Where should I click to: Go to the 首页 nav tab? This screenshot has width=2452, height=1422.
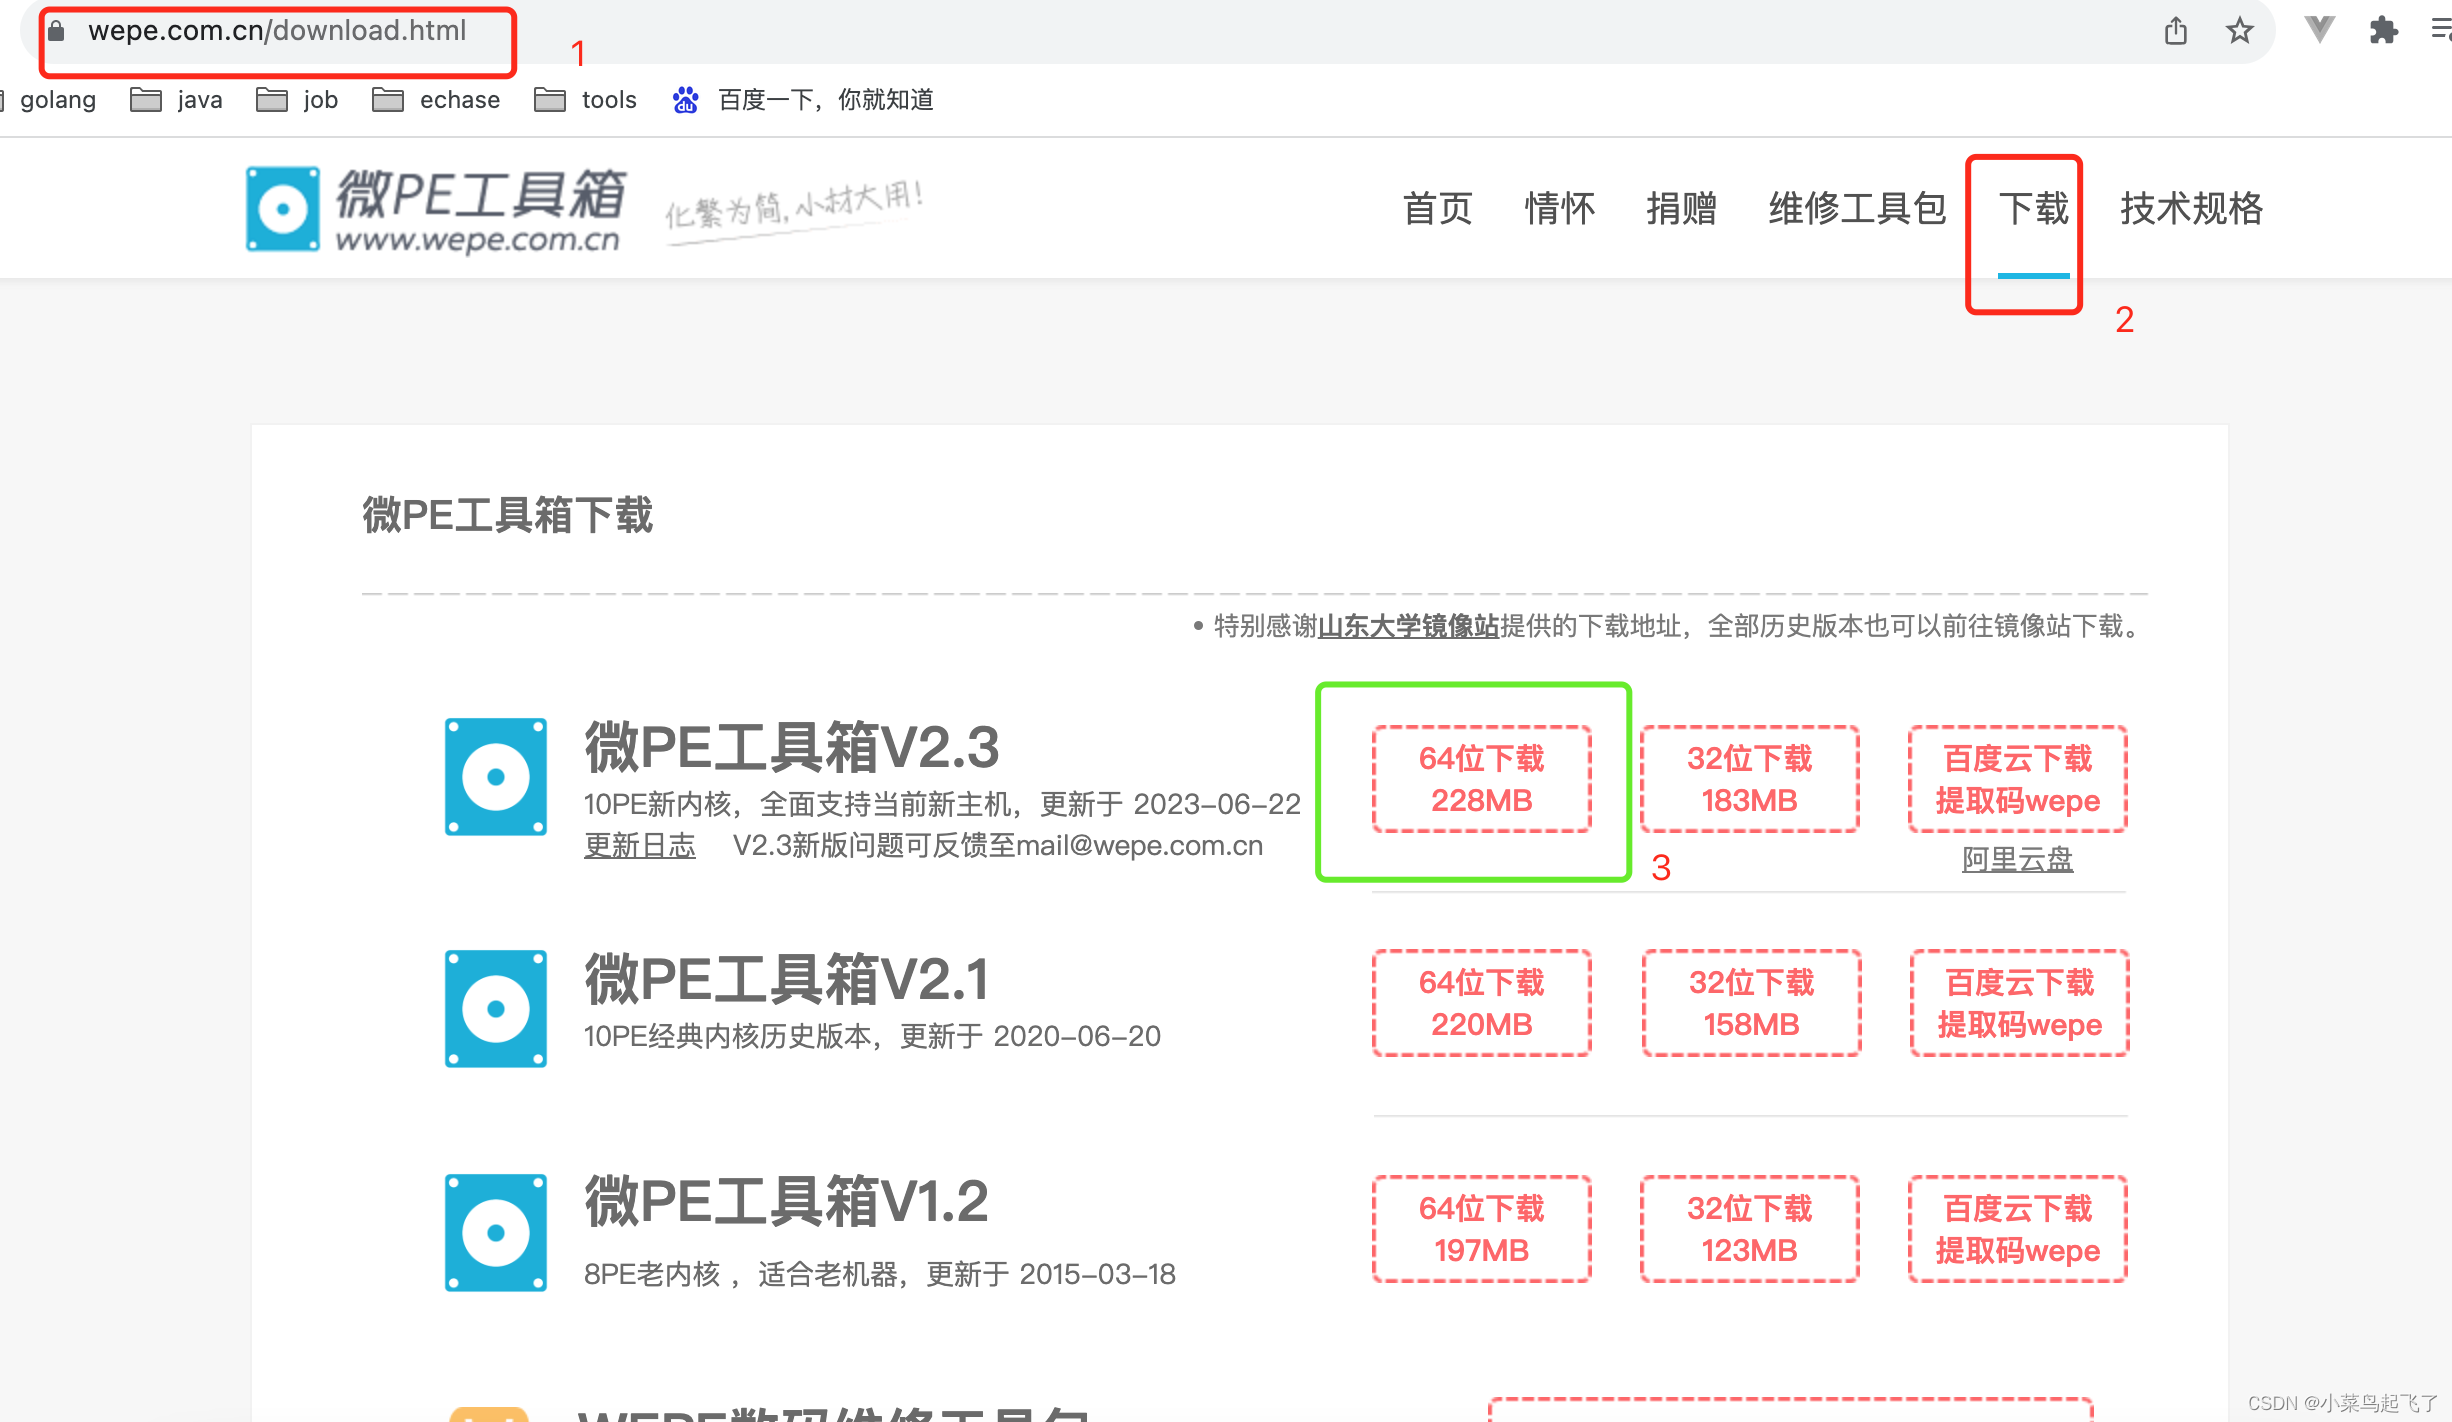click(1437, 209)
